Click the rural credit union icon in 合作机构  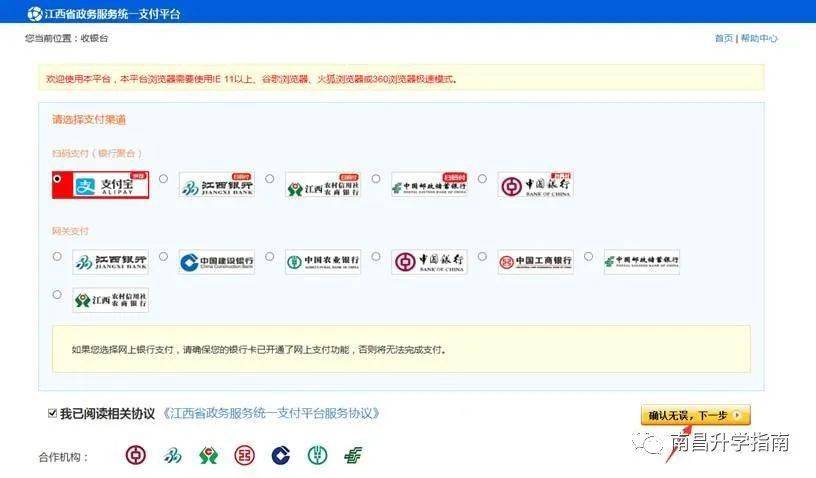tap(208, 456)
